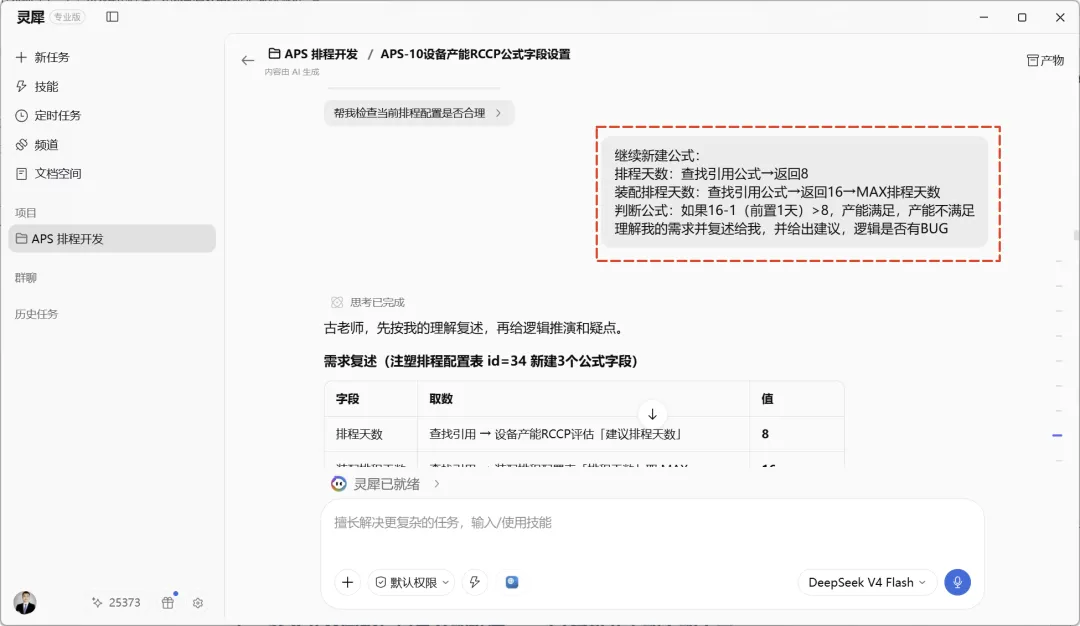This screenshot has width=1080, height=626.
Task: Focus the message input field
Action: (652, 523)
